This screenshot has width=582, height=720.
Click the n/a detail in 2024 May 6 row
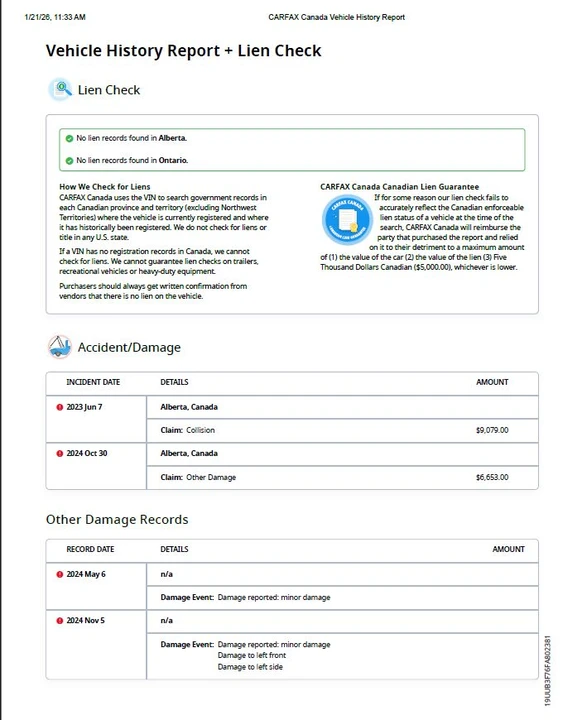[x=167, y=574]
